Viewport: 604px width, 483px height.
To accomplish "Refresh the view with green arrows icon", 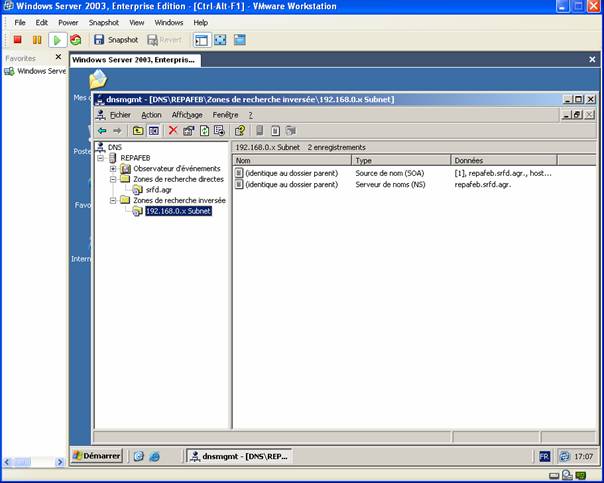I will [x=204, y=131].
